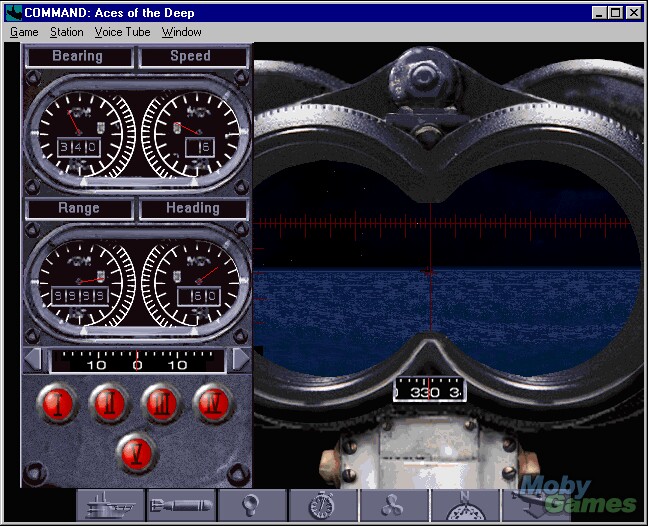Screen dimensions: 648x526
Task: Click the 0 mark on spread angle scale
Action: point(137,365)
